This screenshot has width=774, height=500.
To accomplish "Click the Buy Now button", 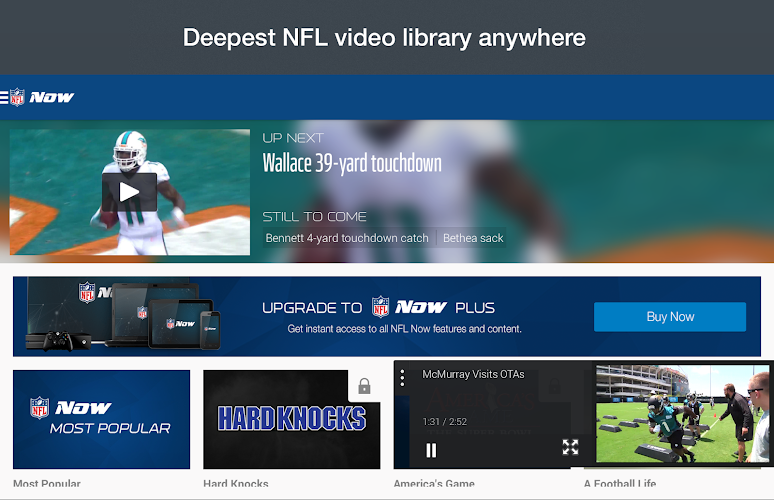I will coord(670,317).
